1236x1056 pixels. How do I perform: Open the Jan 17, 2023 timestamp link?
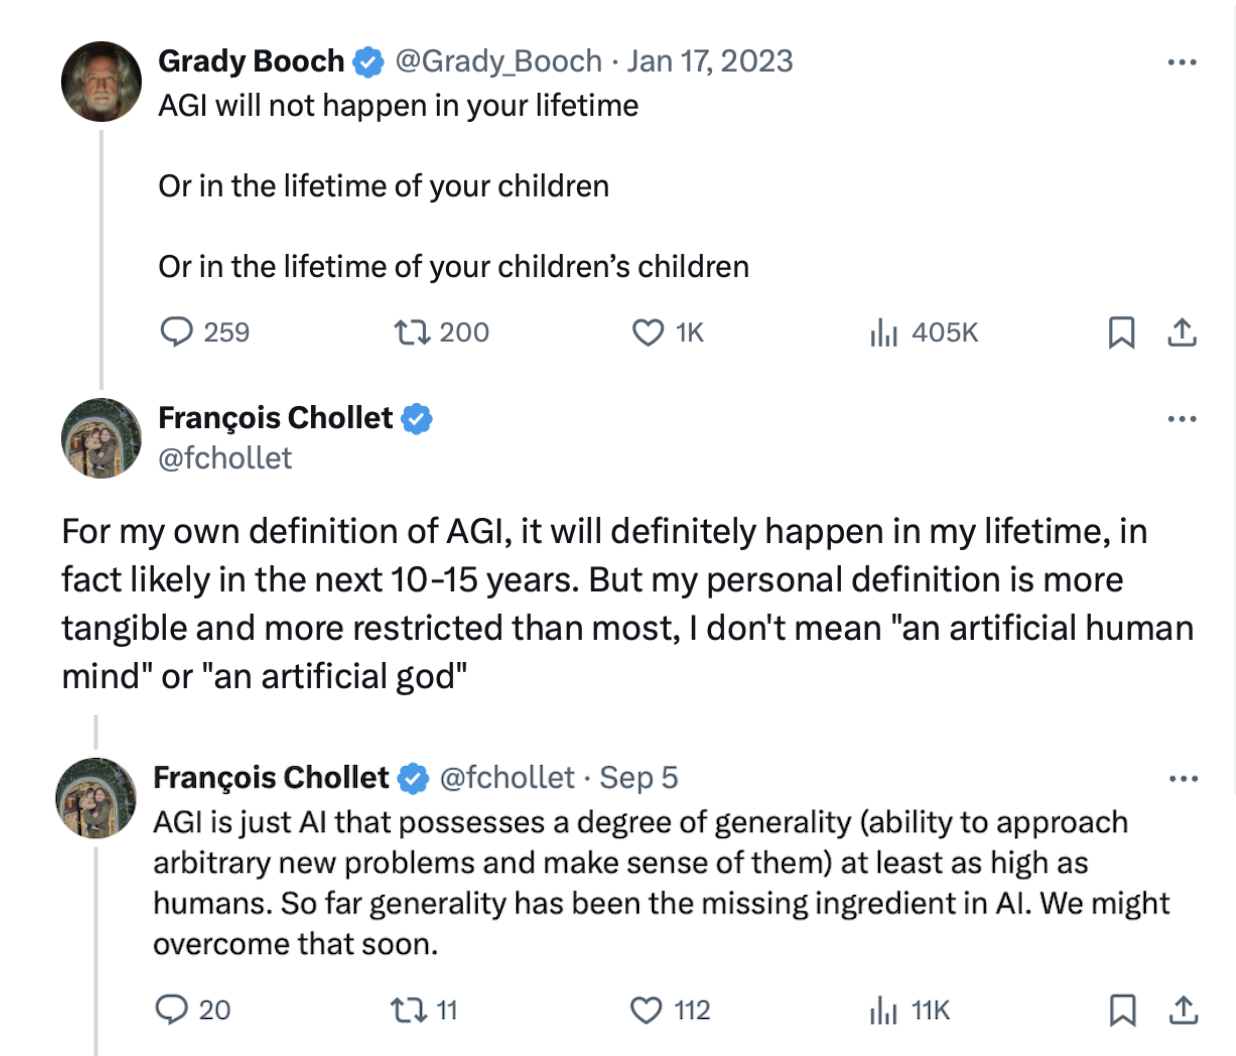coord(710,61)
